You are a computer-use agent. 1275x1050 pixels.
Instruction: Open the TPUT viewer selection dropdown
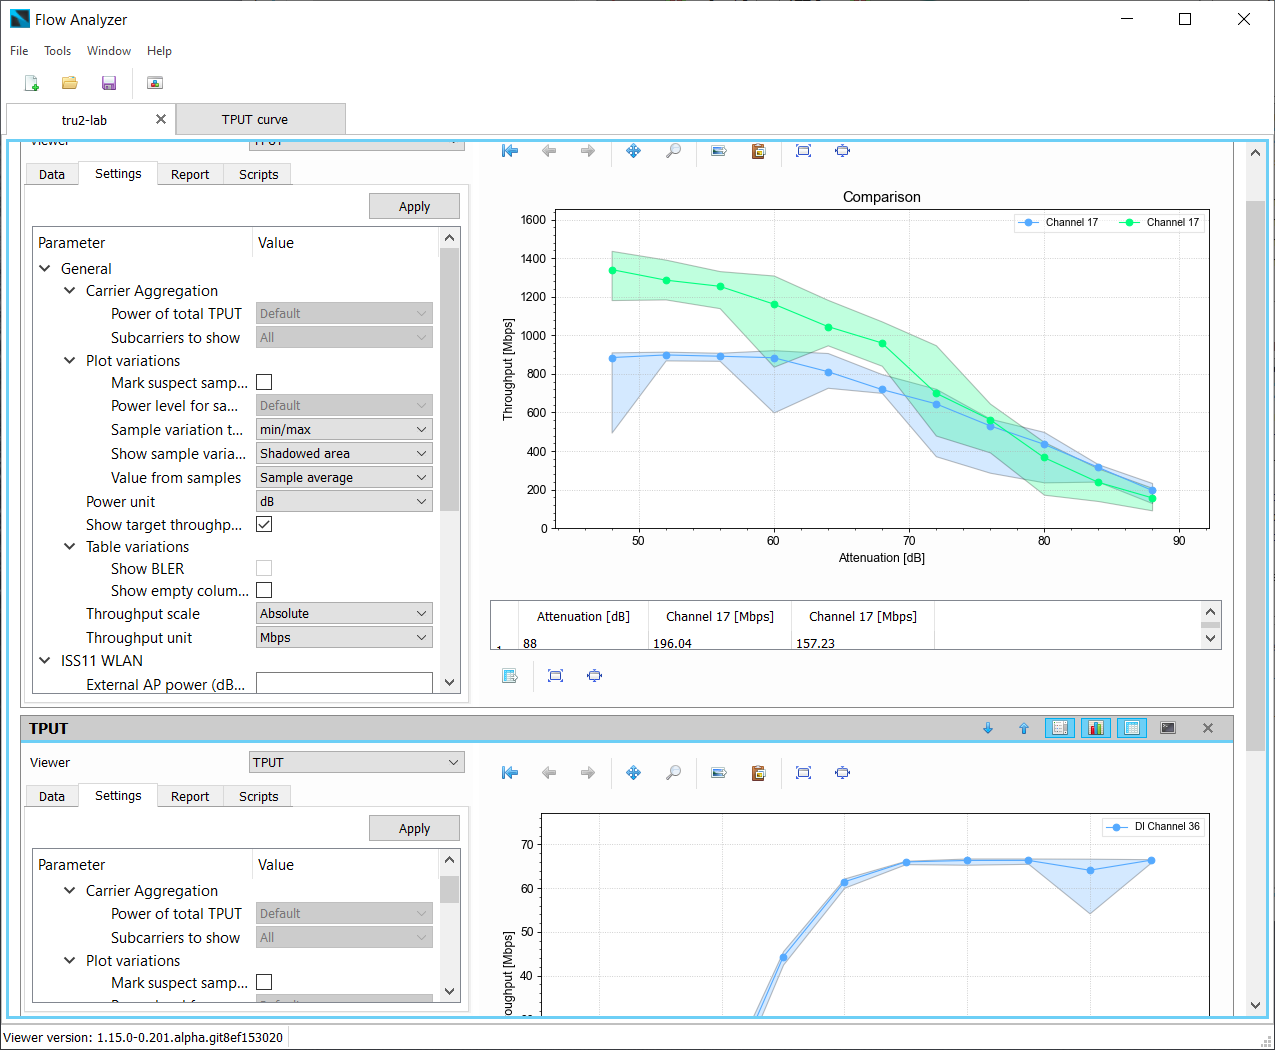coord(356,761)
